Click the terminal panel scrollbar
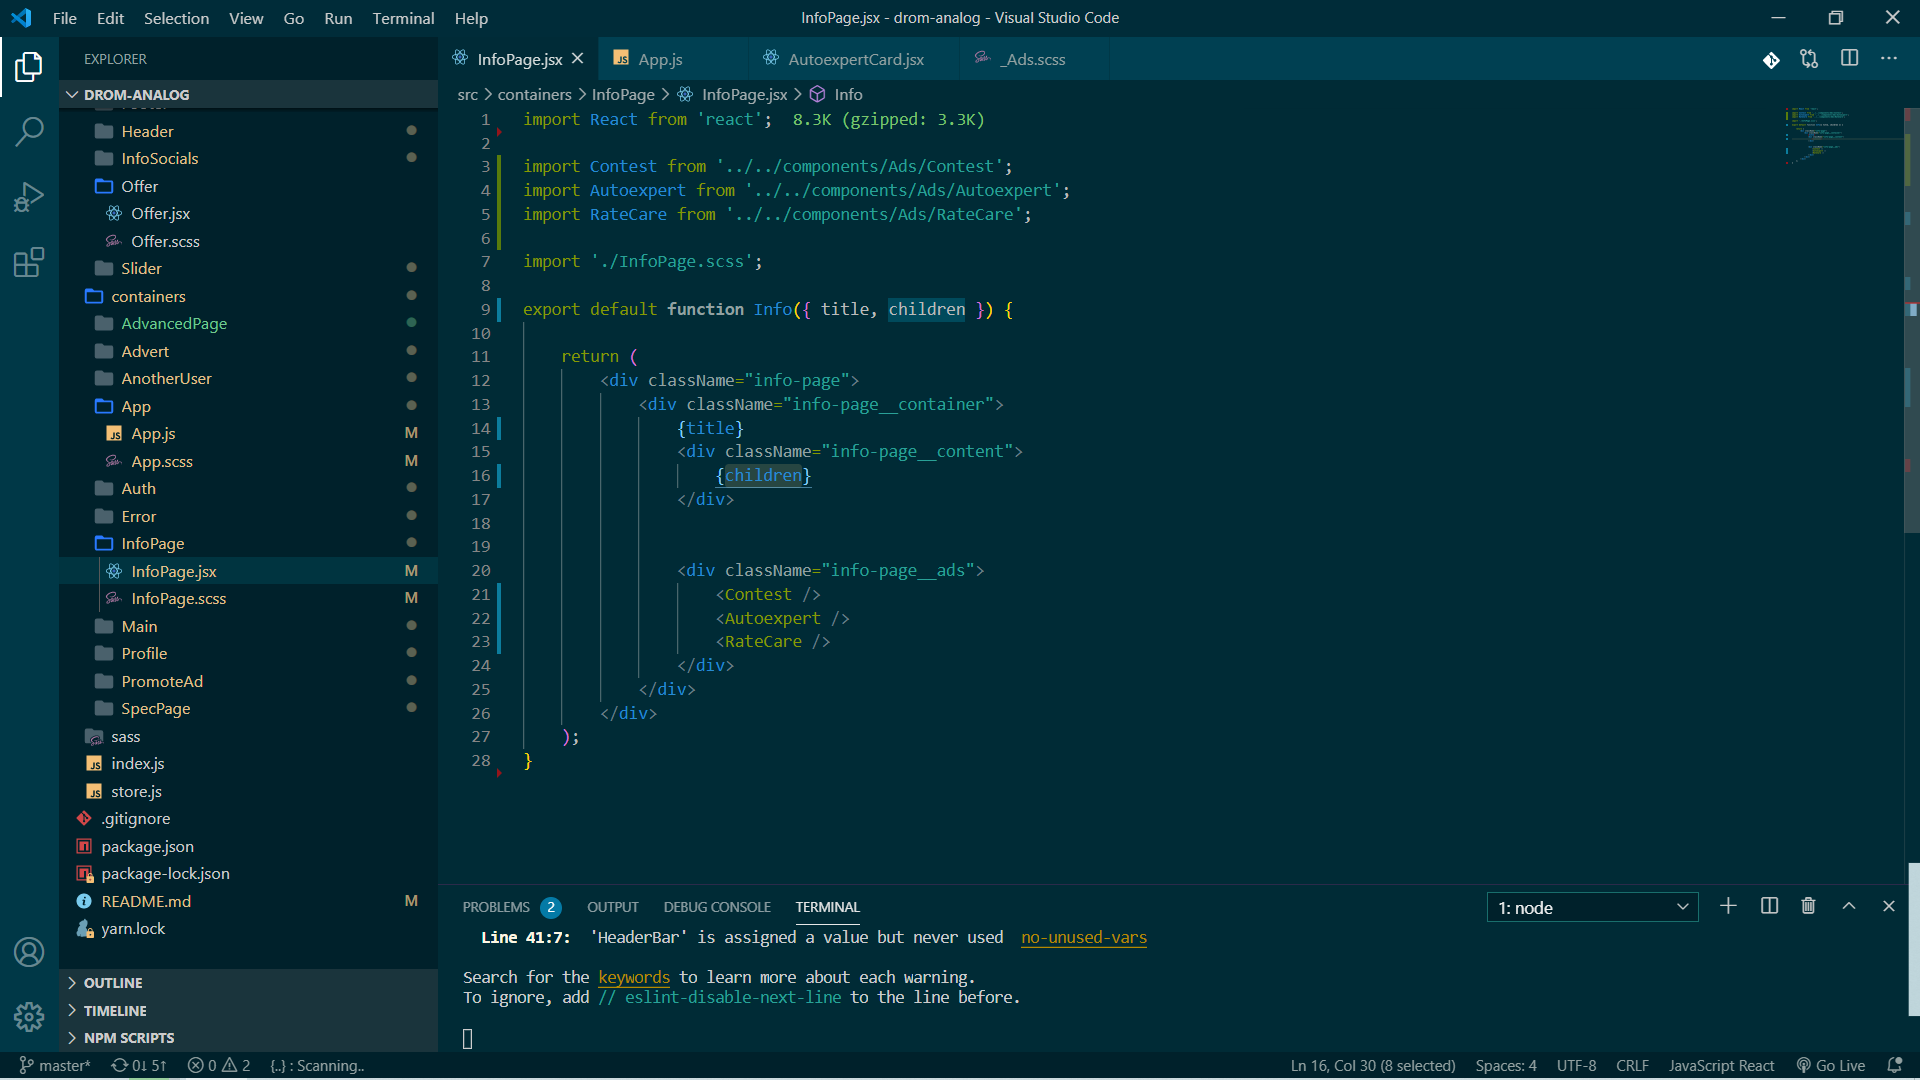 [1913, 940]
